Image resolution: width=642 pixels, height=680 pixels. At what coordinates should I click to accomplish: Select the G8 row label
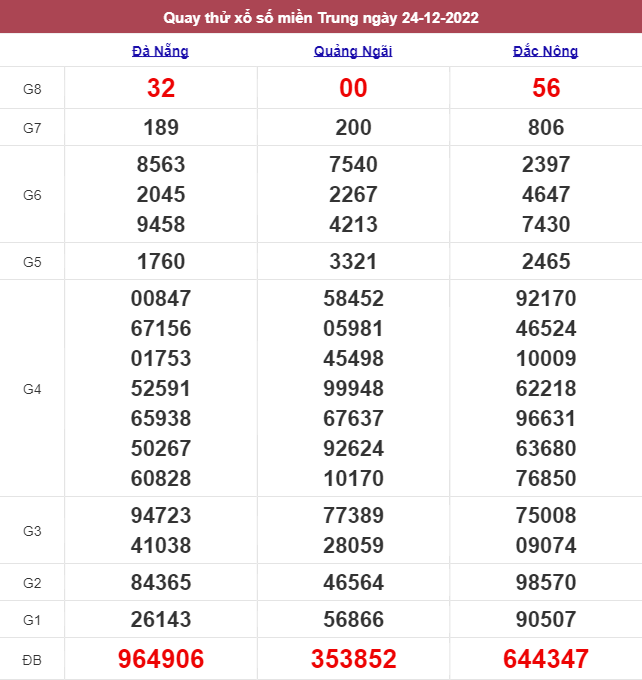pos(32,89)
